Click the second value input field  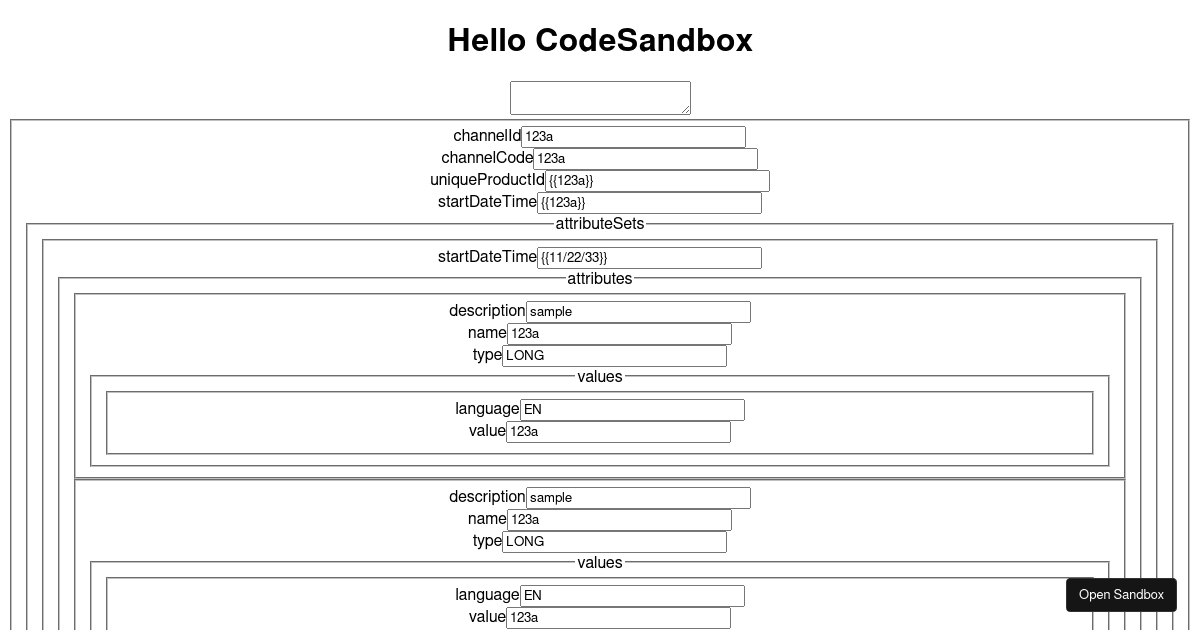(618, 617)
